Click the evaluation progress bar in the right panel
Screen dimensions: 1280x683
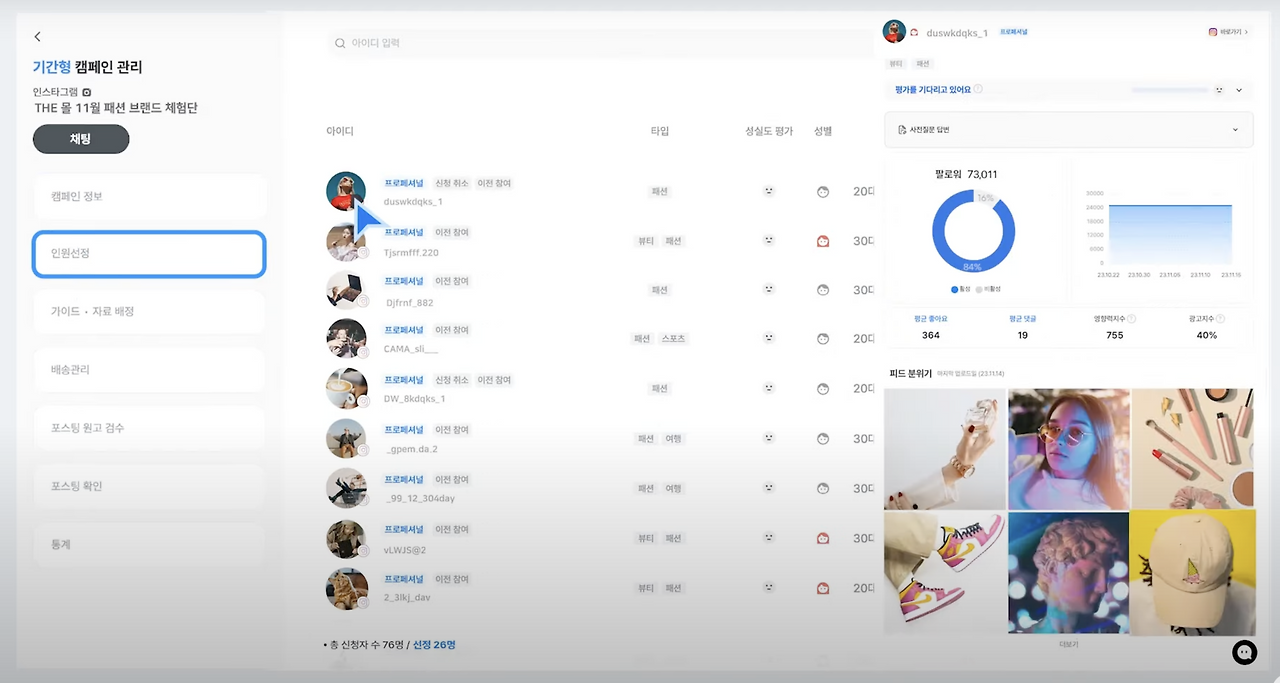[1172, 89]
